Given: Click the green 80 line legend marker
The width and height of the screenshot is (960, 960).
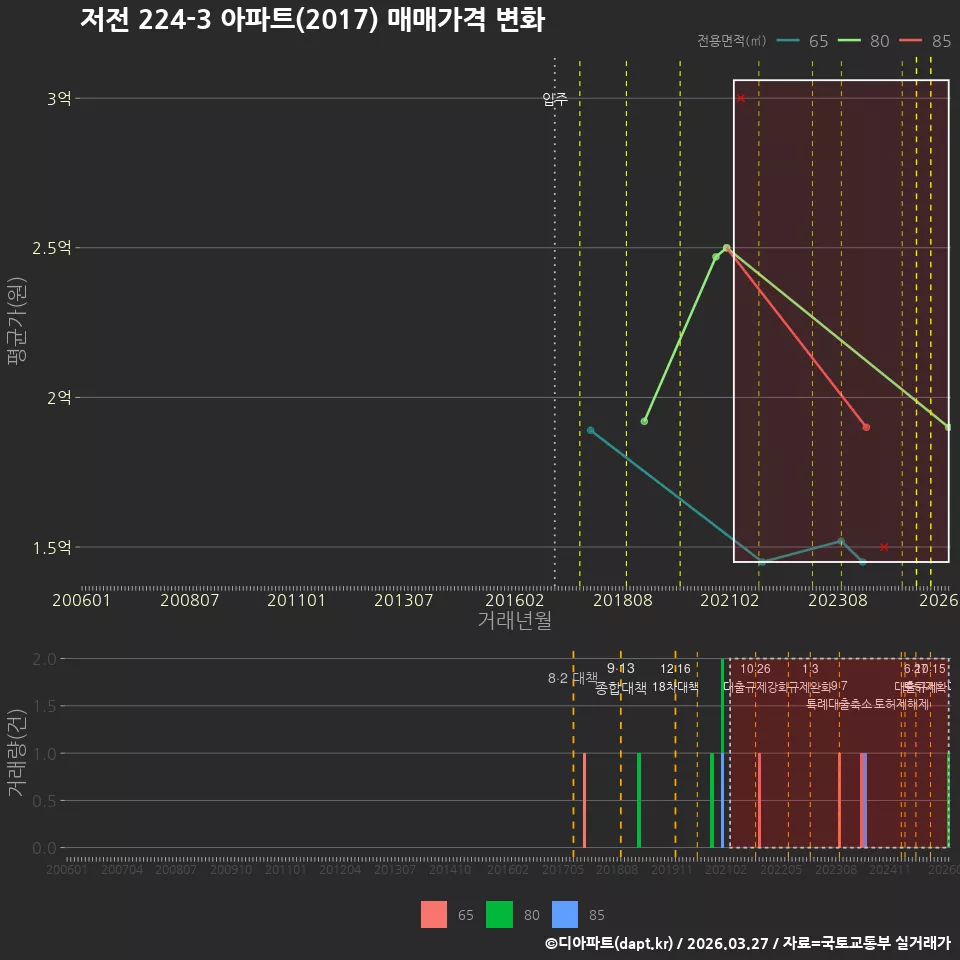Looking at the screenshot, I should (x=849, y=41).
